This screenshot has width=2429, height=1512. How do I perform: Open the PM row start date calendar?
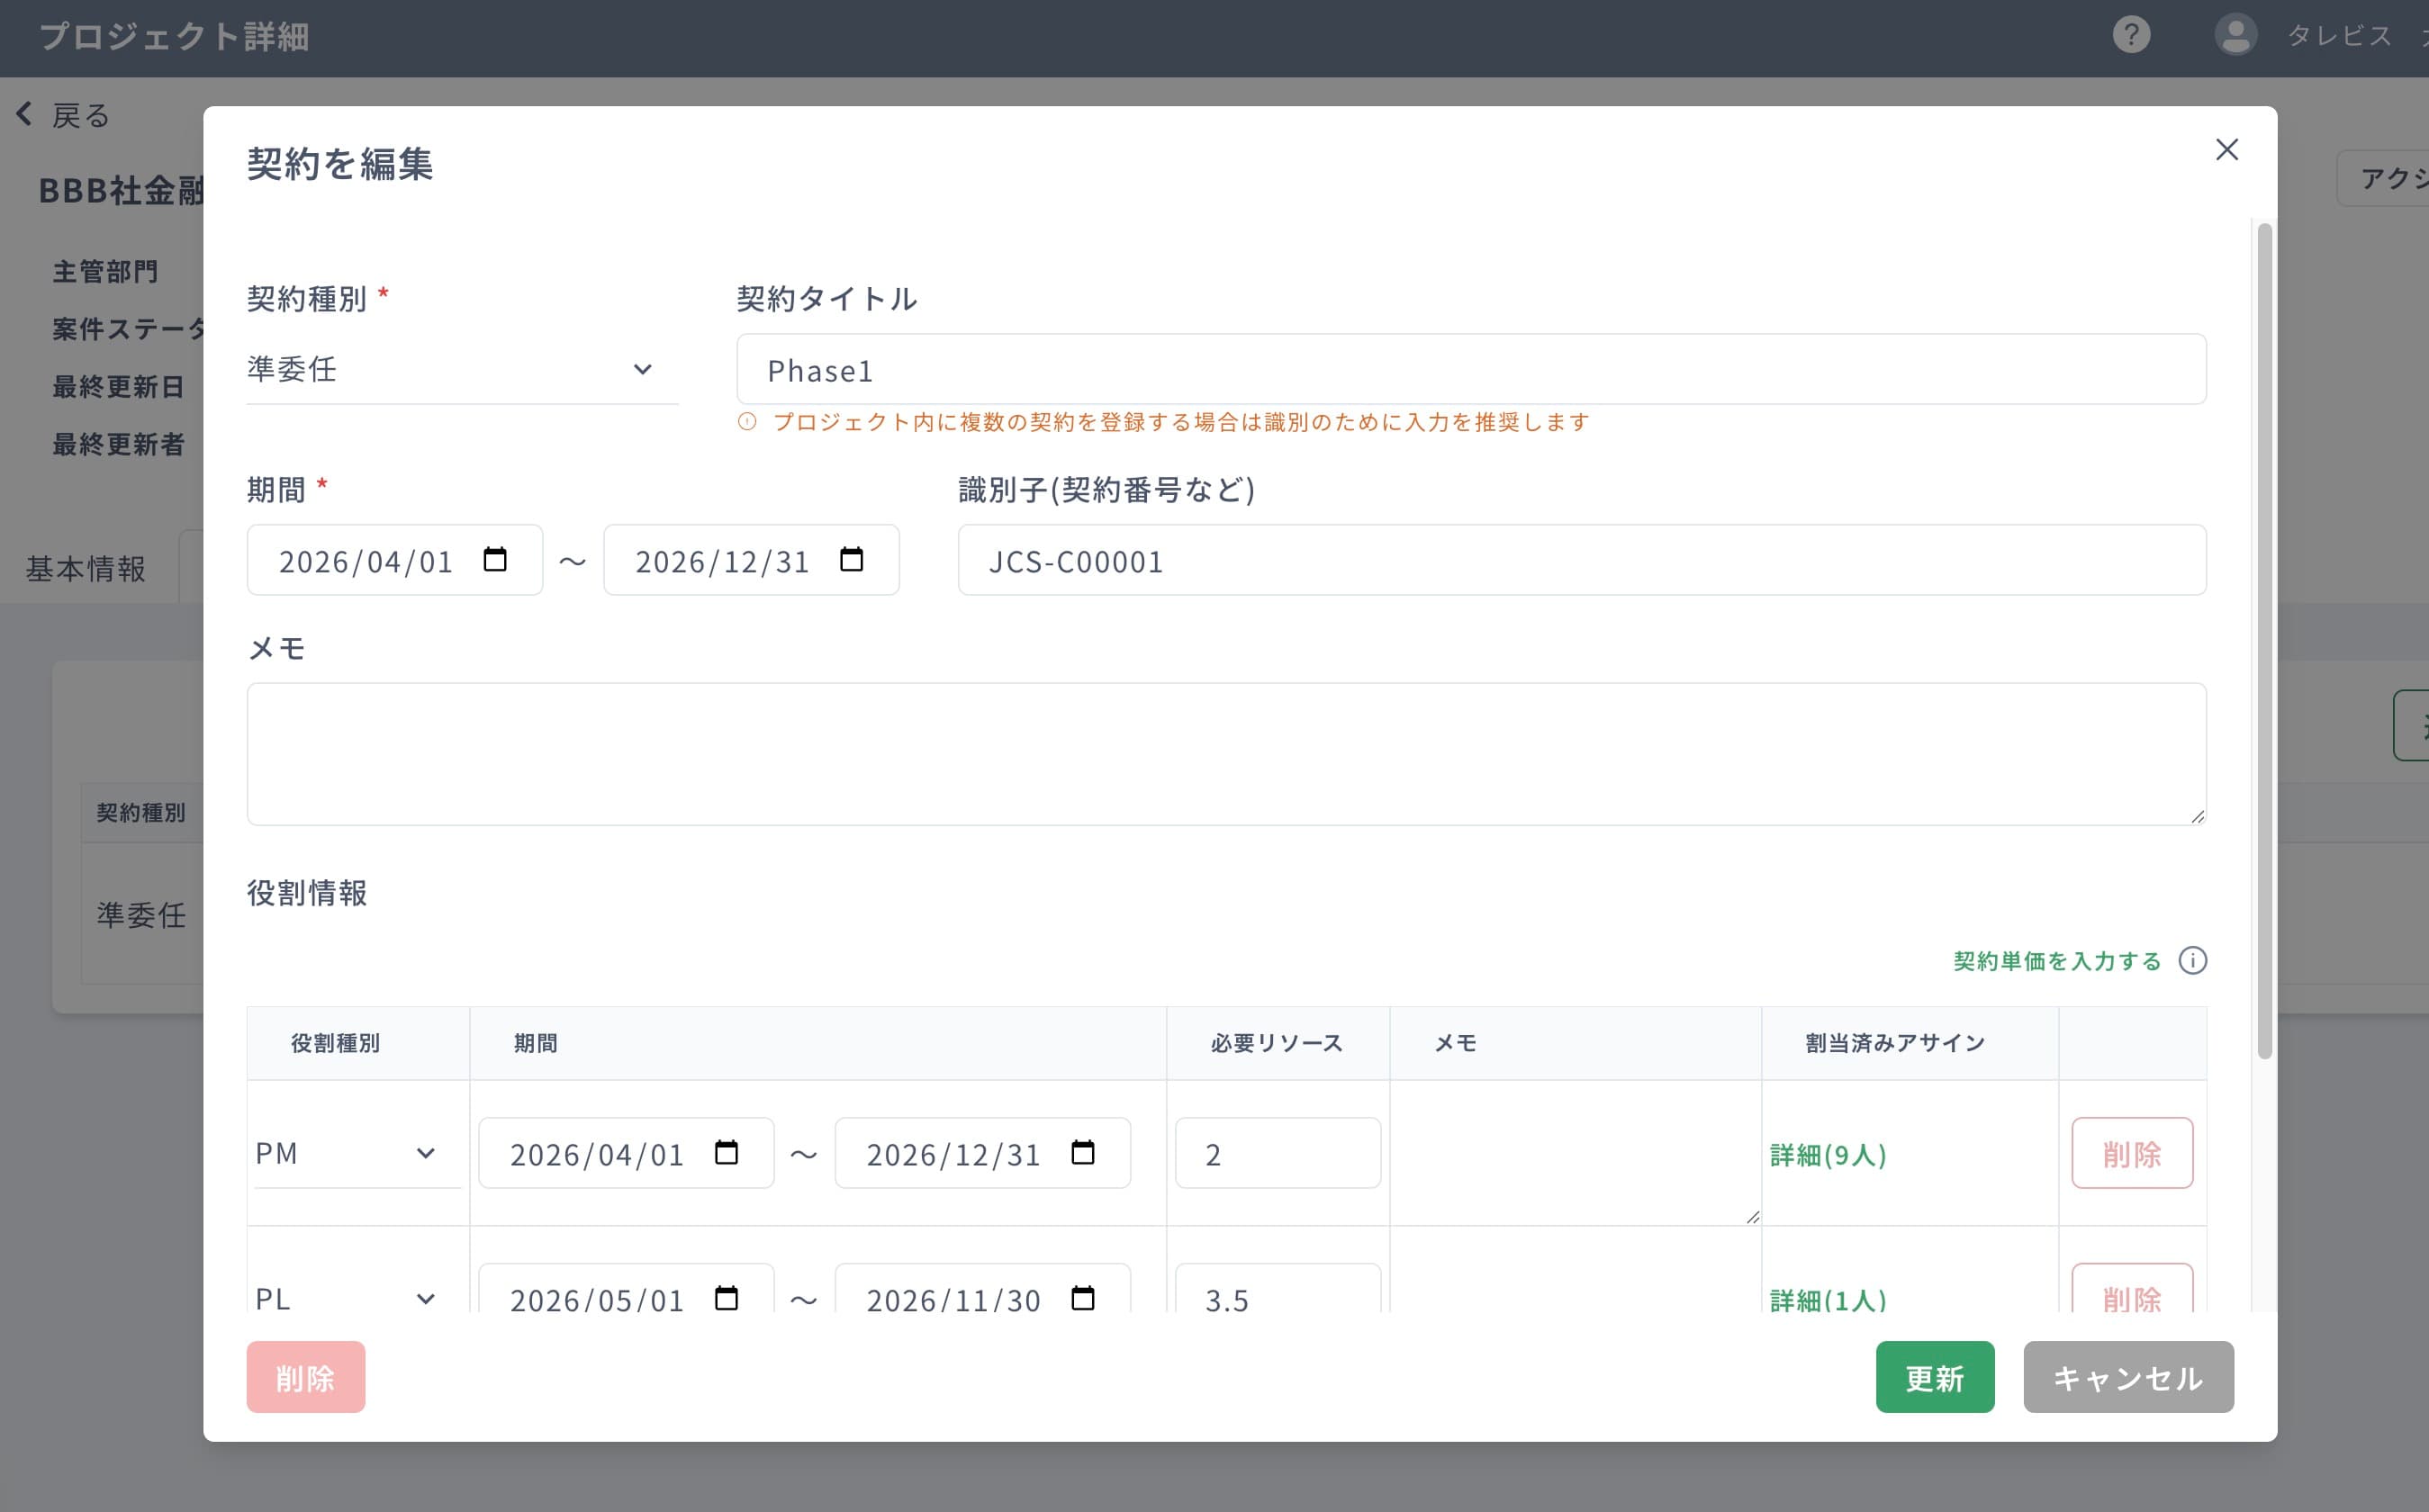tap(727, 1153)
